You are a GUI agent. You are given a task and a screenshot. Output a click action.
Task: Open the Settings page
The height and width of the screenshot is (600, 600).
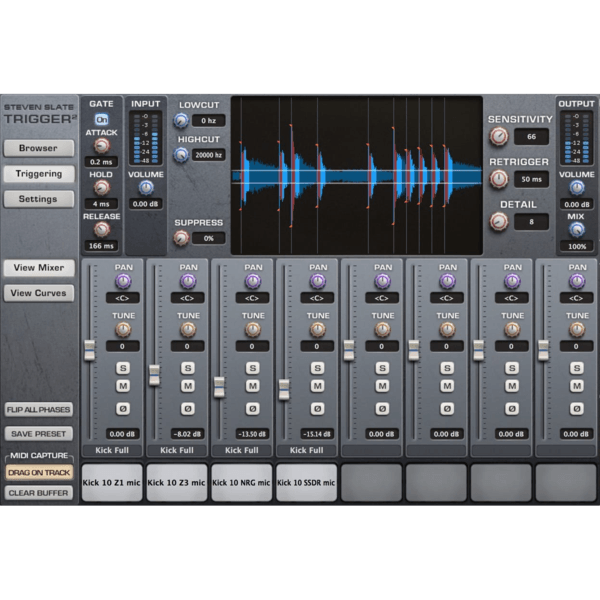pos(37,199)
